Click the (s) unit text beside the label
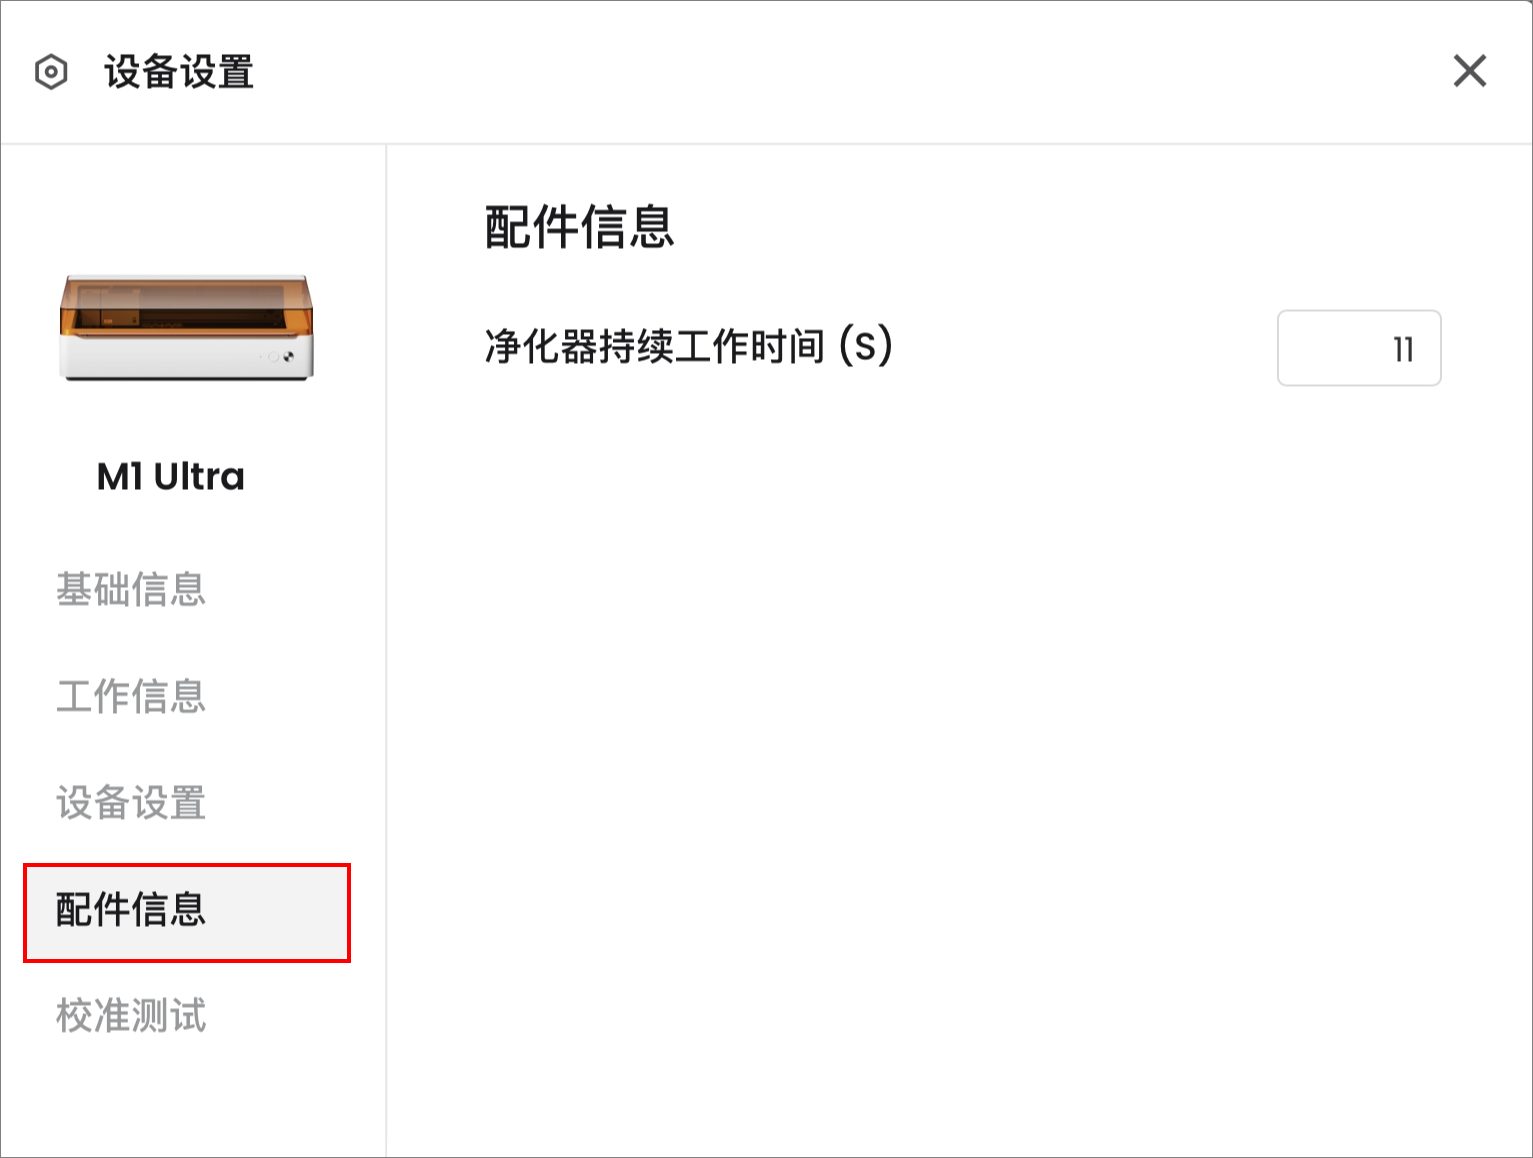 point(866,347)
